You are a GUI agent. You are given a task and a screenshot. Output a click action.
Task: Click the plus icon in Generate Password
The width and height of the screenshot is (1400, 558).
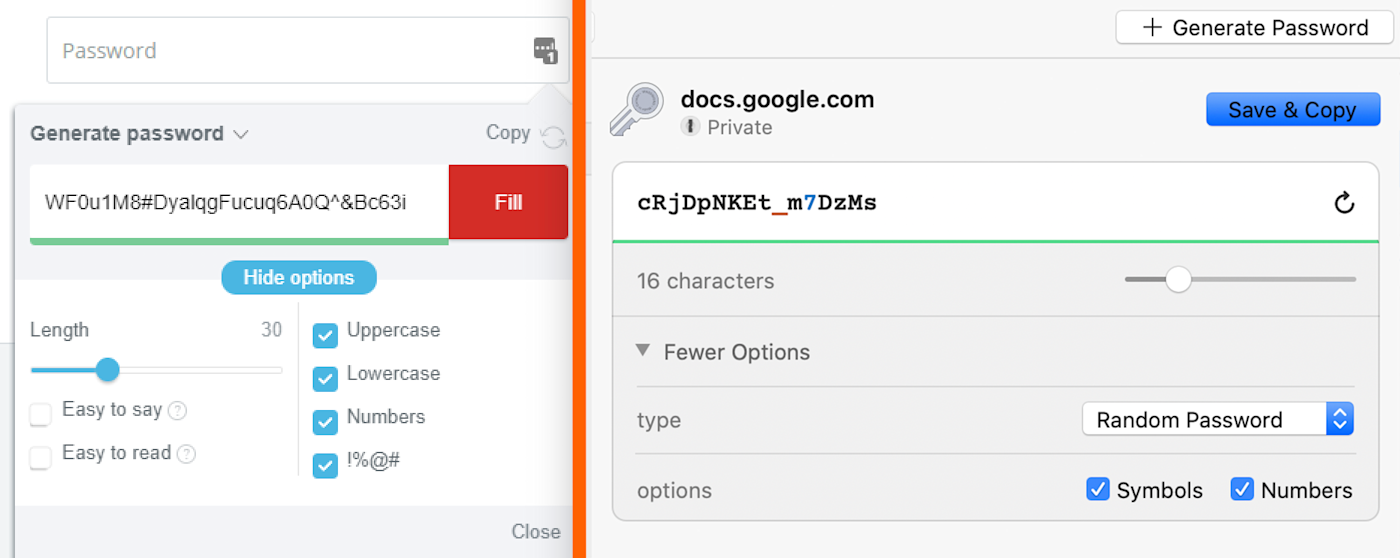1152,27
